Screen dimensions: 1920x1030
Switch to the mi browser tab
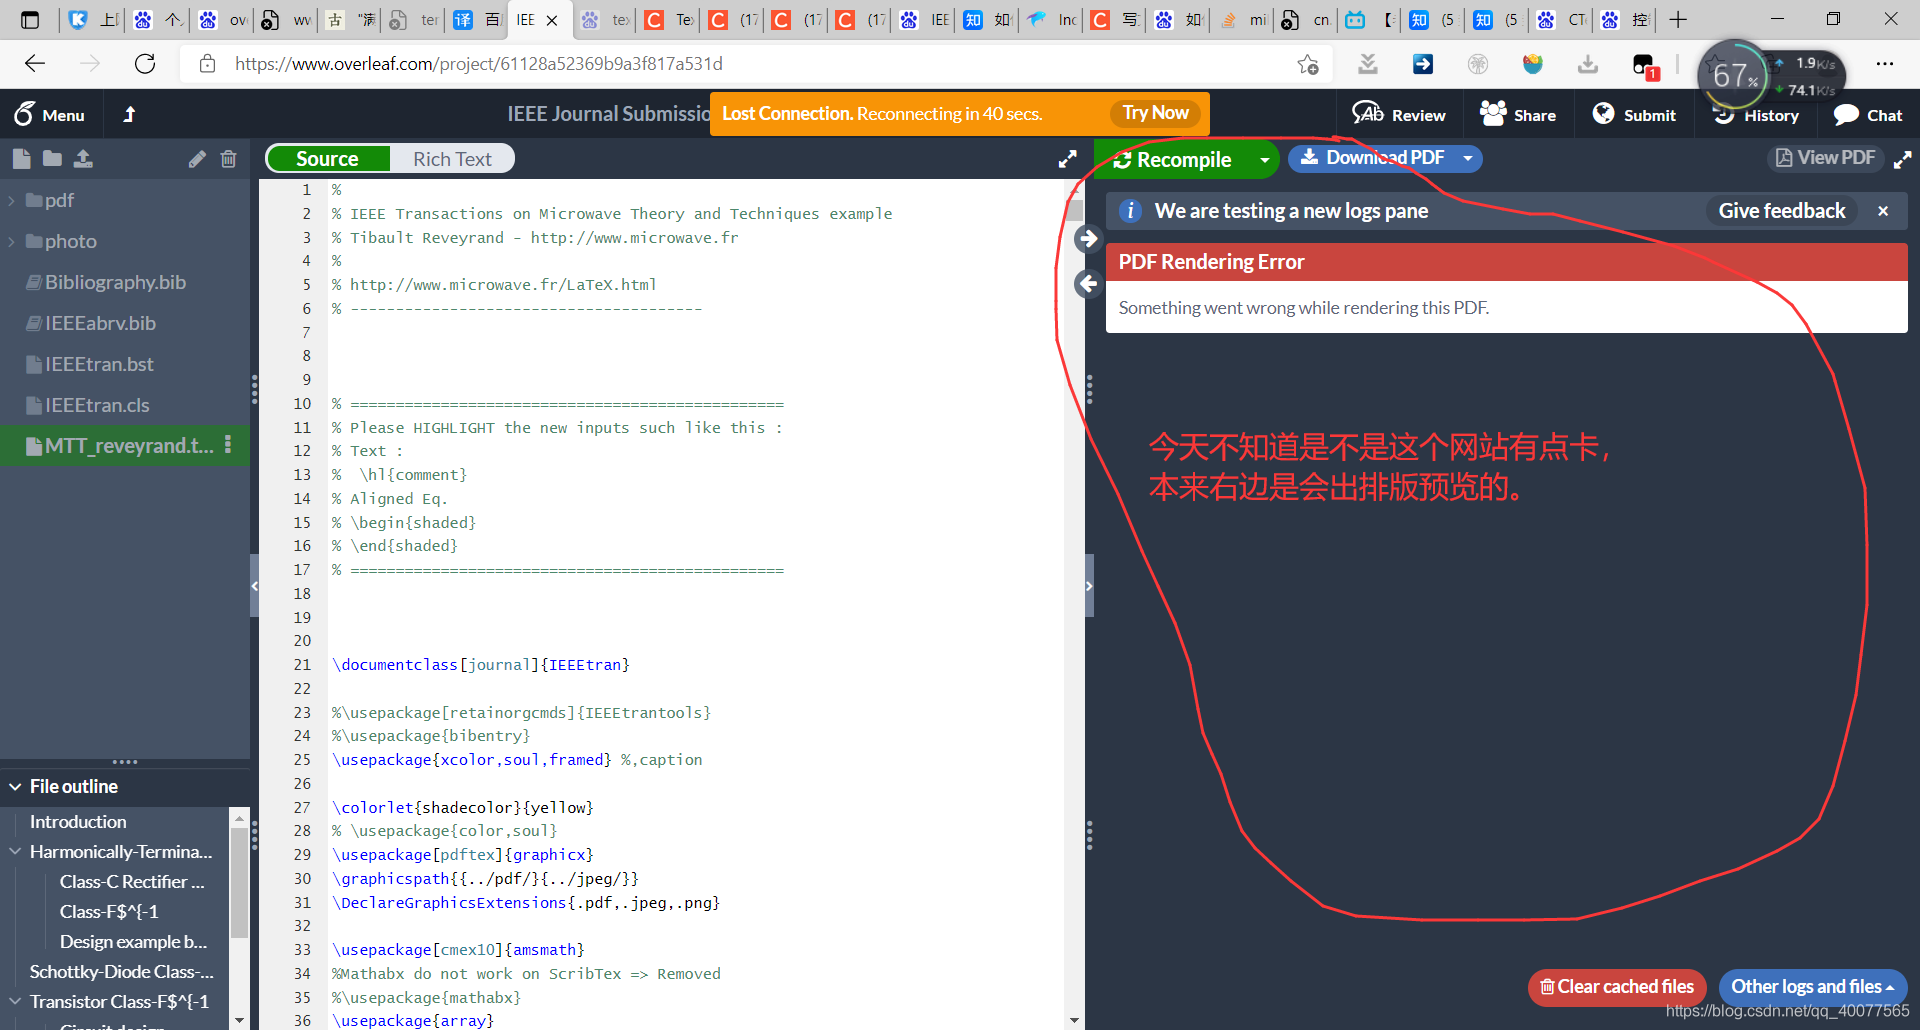(1244, 19)
